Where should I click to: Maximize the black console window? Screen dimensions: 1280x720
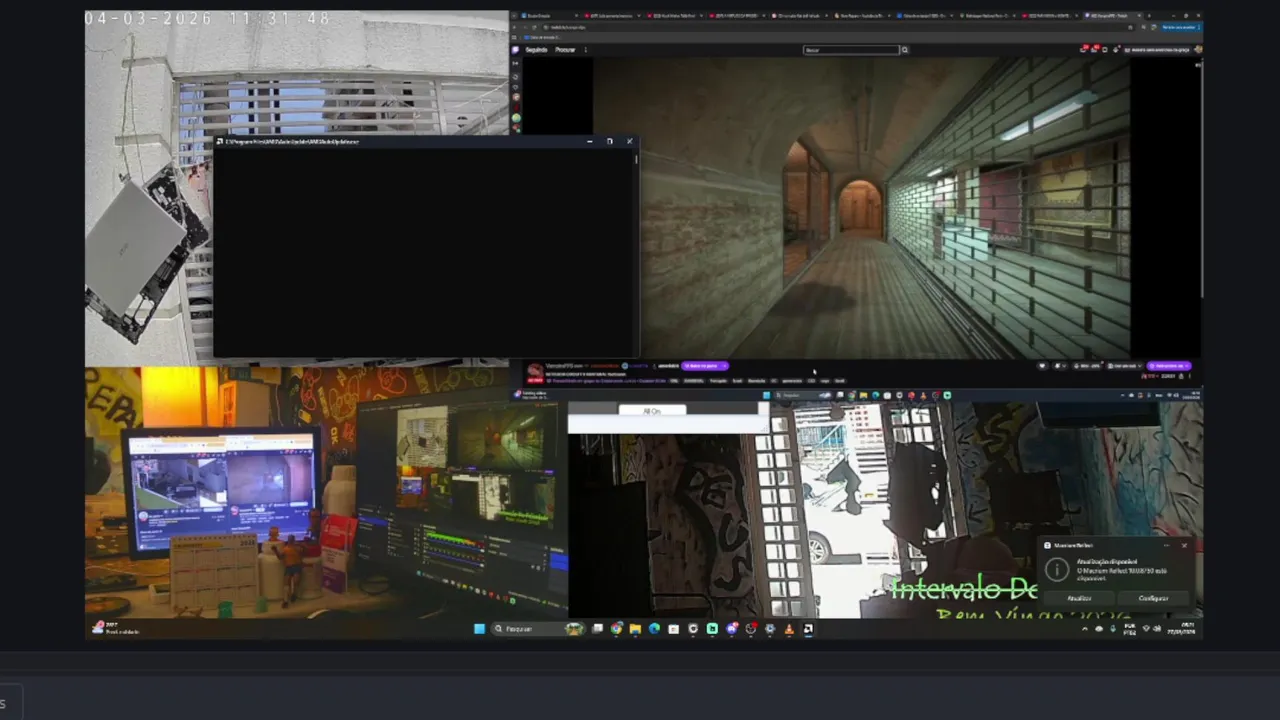pyautogui.click(x=609, y=141)
